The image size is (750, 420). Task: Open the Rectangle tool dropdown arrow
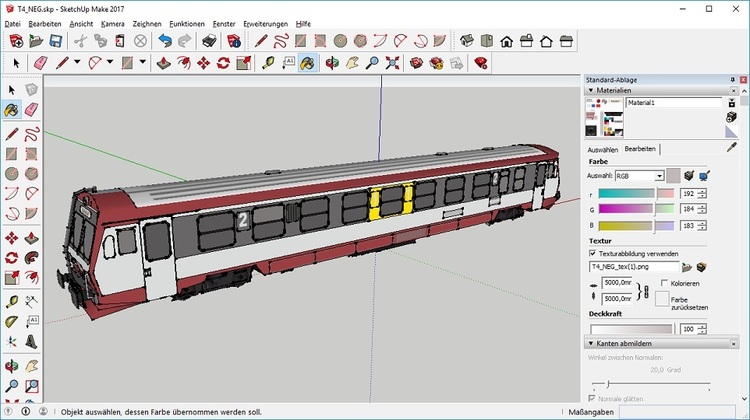pos(143,63)
